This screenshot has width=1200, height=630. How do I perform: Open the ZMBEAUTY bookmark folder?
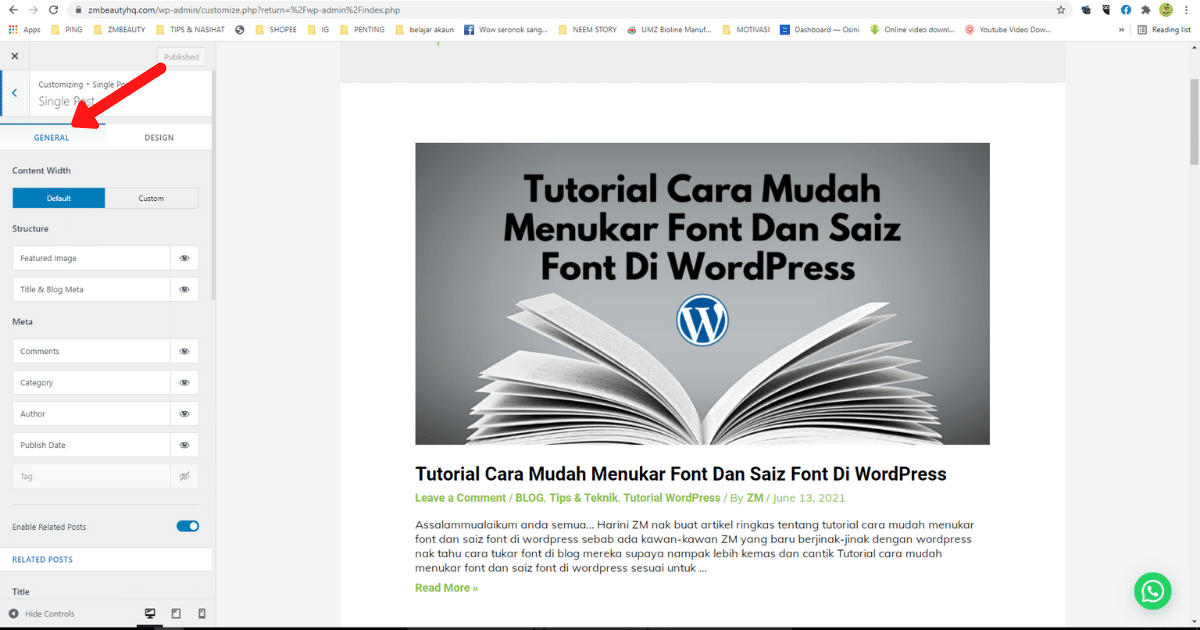[120, 29]
